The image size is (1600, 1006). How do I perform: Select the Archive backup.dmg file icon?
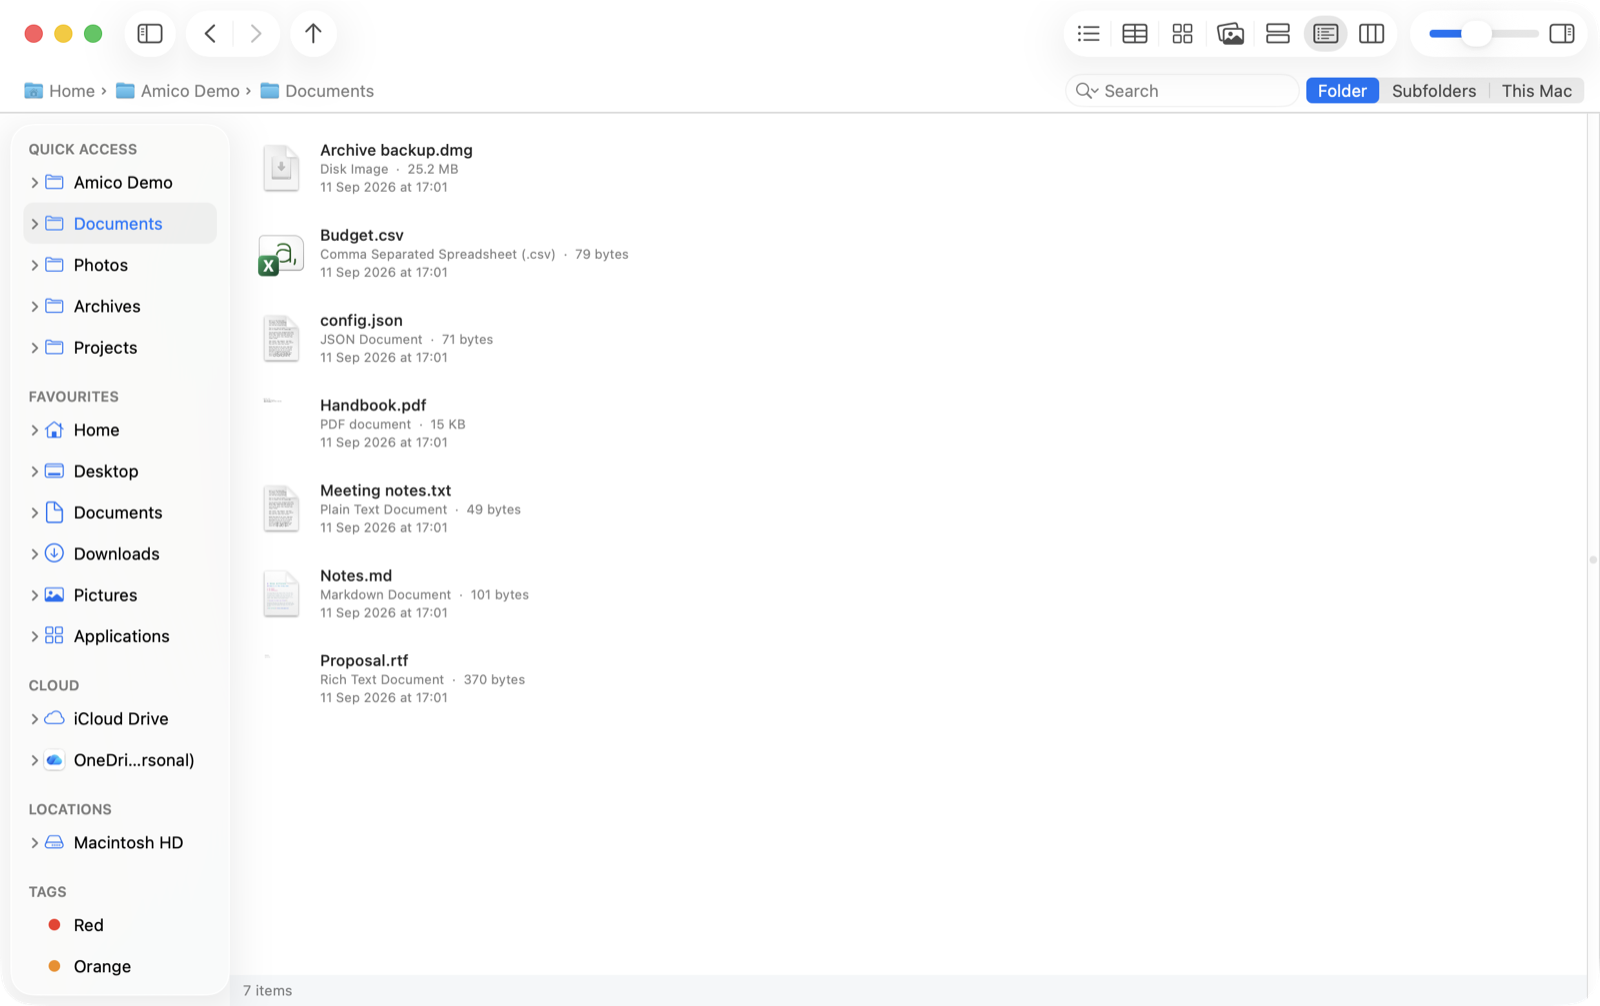(281, 168)
